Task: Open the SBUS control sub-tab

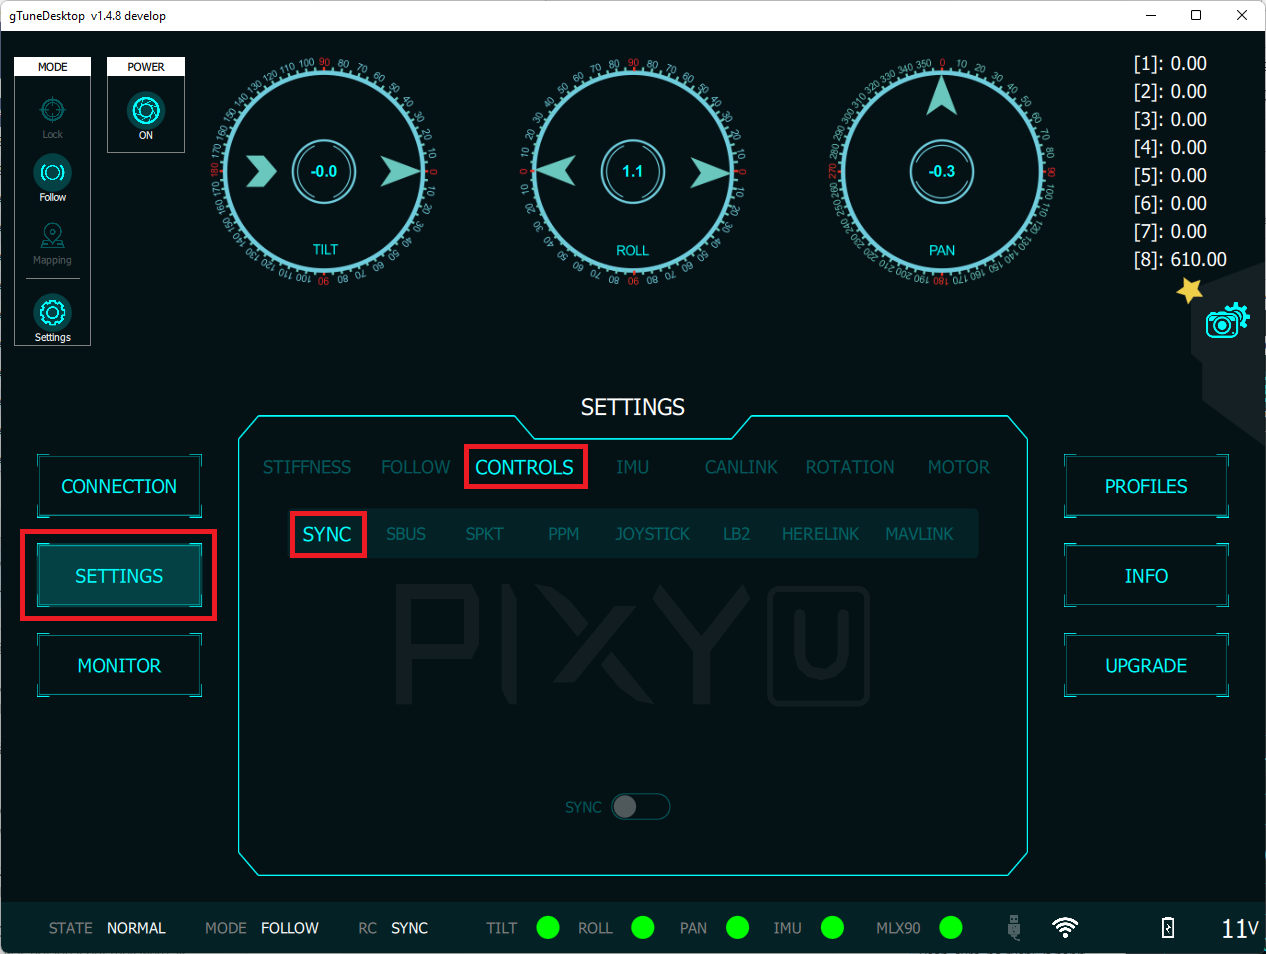Action: click(406, 534)
